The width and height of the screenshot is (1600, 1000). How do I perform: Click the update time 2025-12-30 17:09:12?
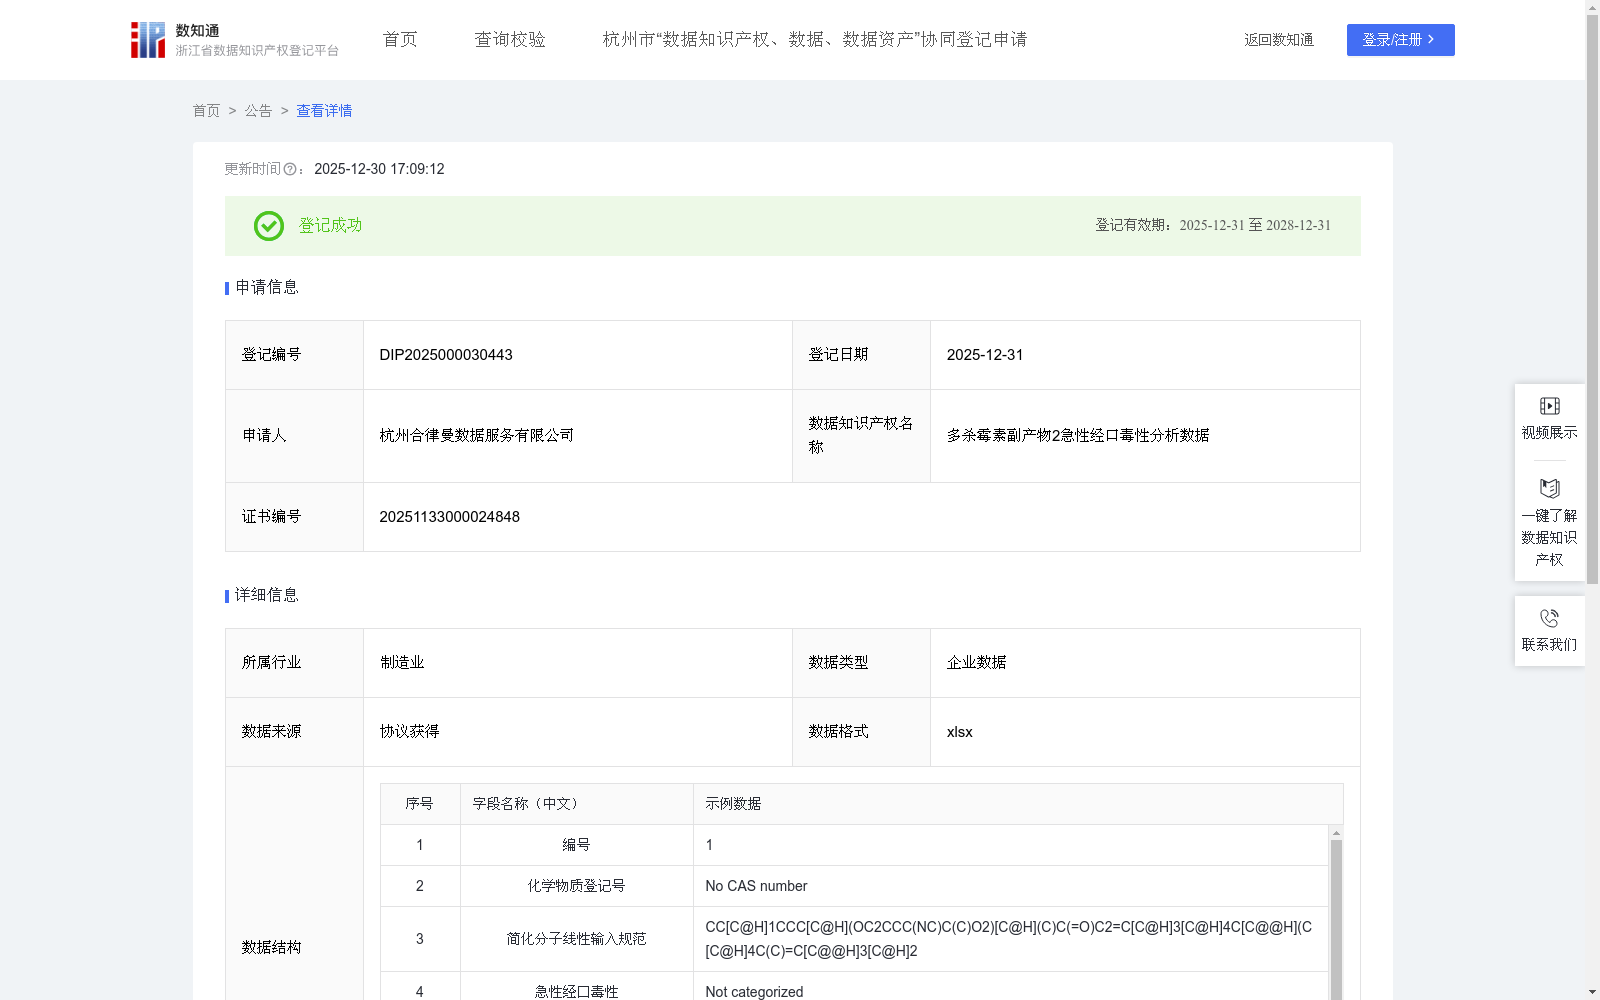pyautogui.click(x=379, y=170)
